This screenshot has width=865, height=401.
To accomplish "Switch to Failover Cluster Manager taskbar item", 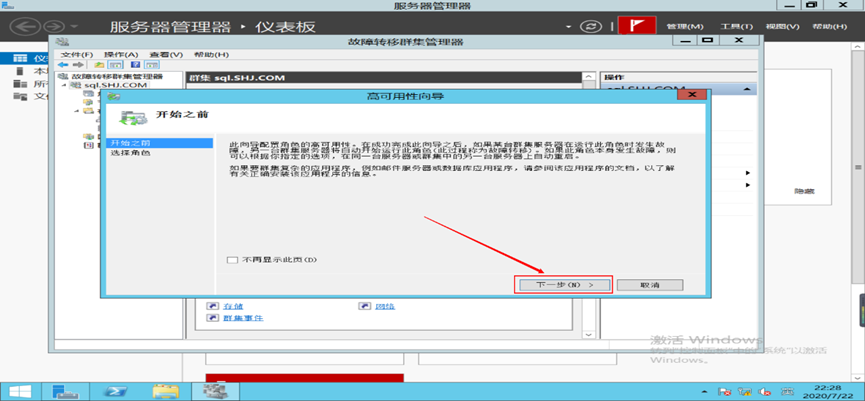I will tap(213, 392).
